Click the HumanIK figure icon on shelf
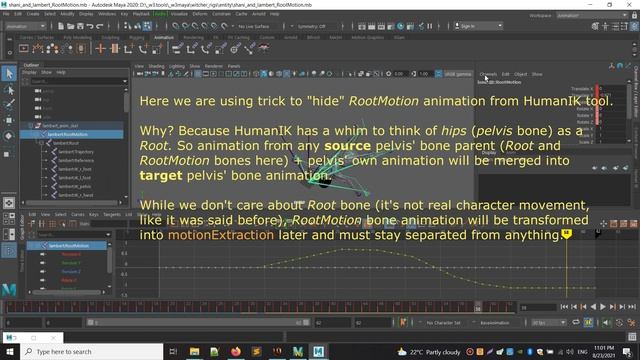Viewport: 640px width, 360px height. click(264, 49)
